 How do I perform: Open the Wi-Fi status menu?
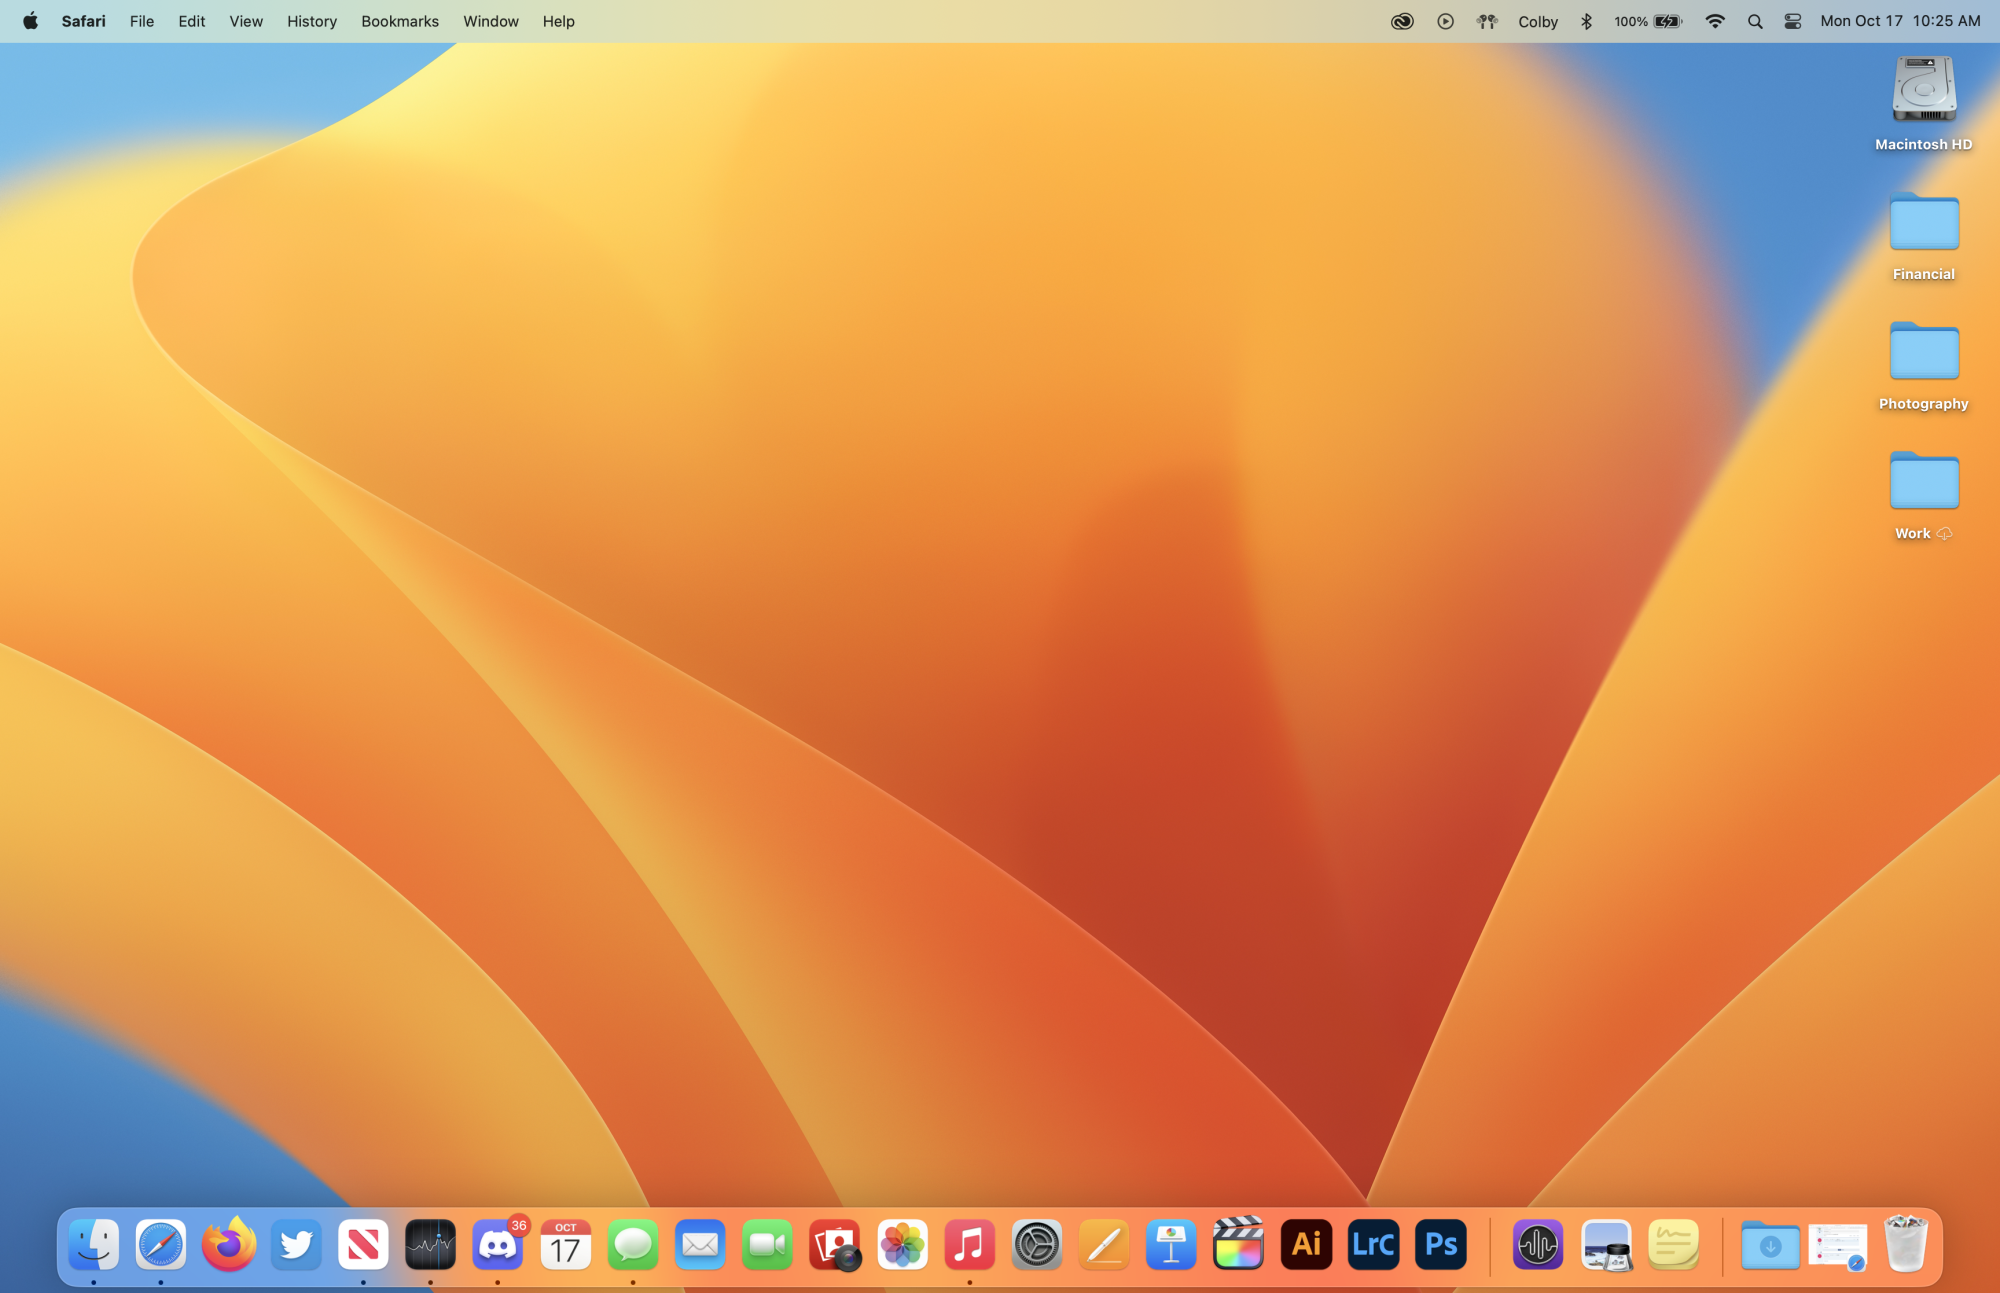[x=1714, y=21]
